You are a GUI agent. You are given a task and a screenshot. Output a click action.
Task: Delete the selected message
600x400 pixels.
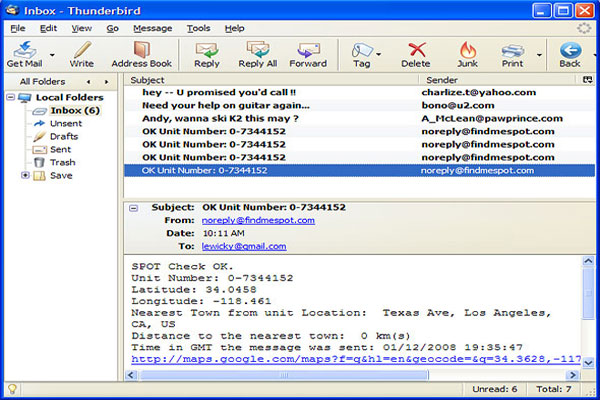click(416, 54)
